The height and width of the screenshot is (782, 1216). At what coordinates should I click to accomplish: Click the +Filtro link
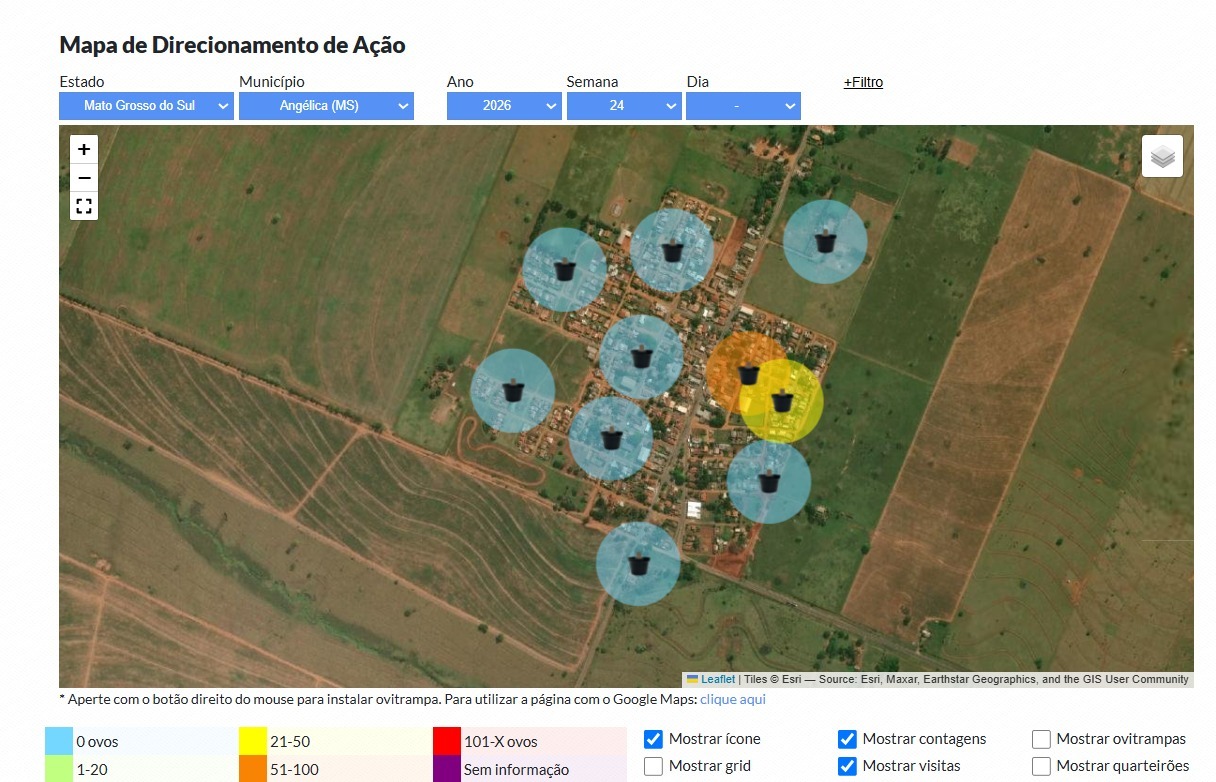(x=863, y=82)
